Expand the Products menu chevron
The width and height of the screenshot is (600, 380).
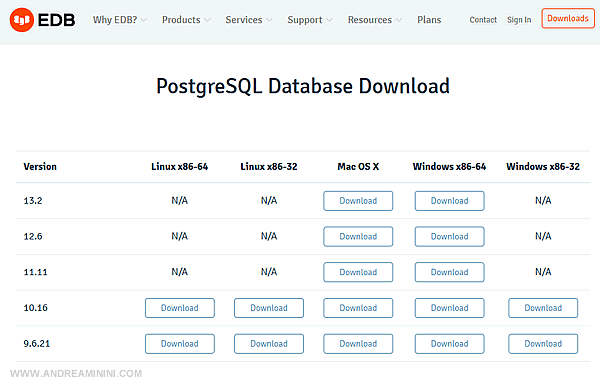pyautogui.click(x=207, y=20)
